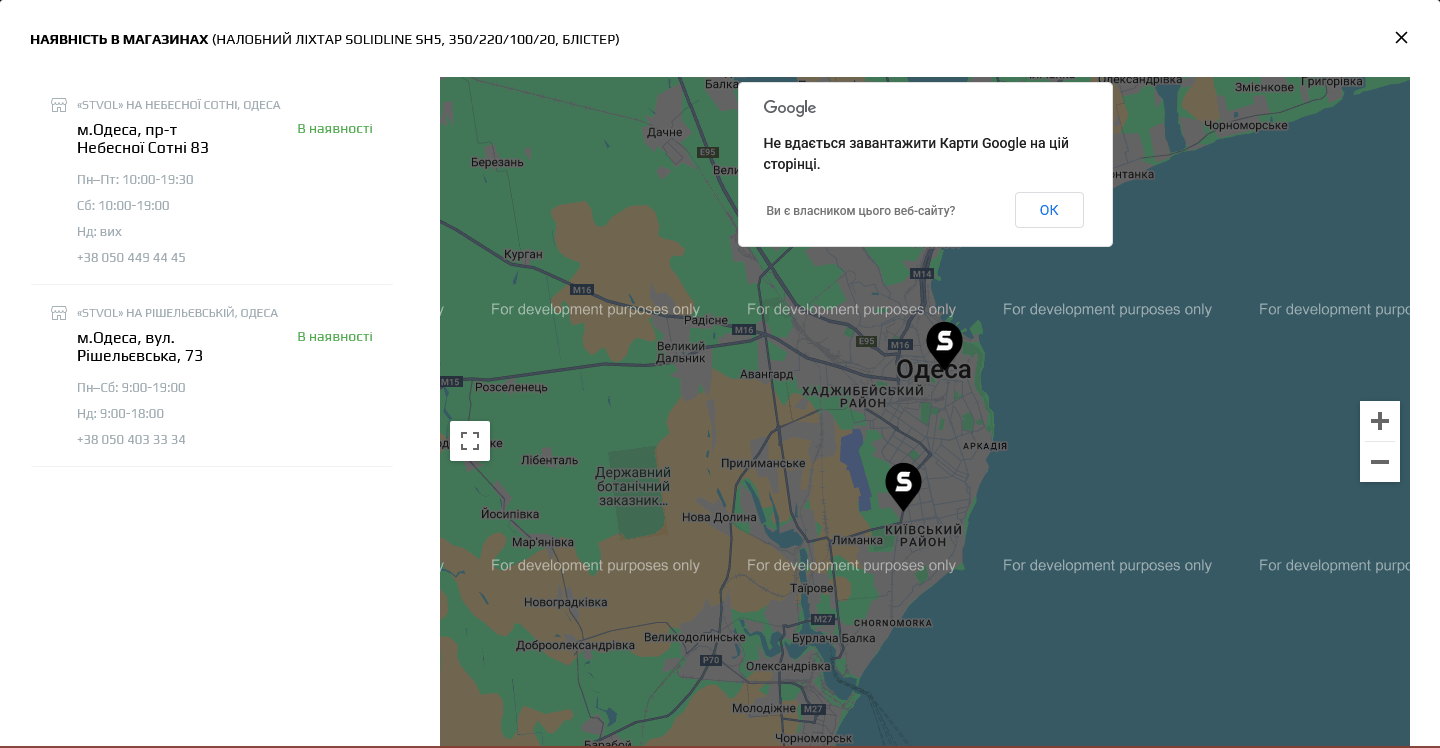Click 'В наявності' status for Небесної Сотні store

pyautogui.click(x=335, y=129)
